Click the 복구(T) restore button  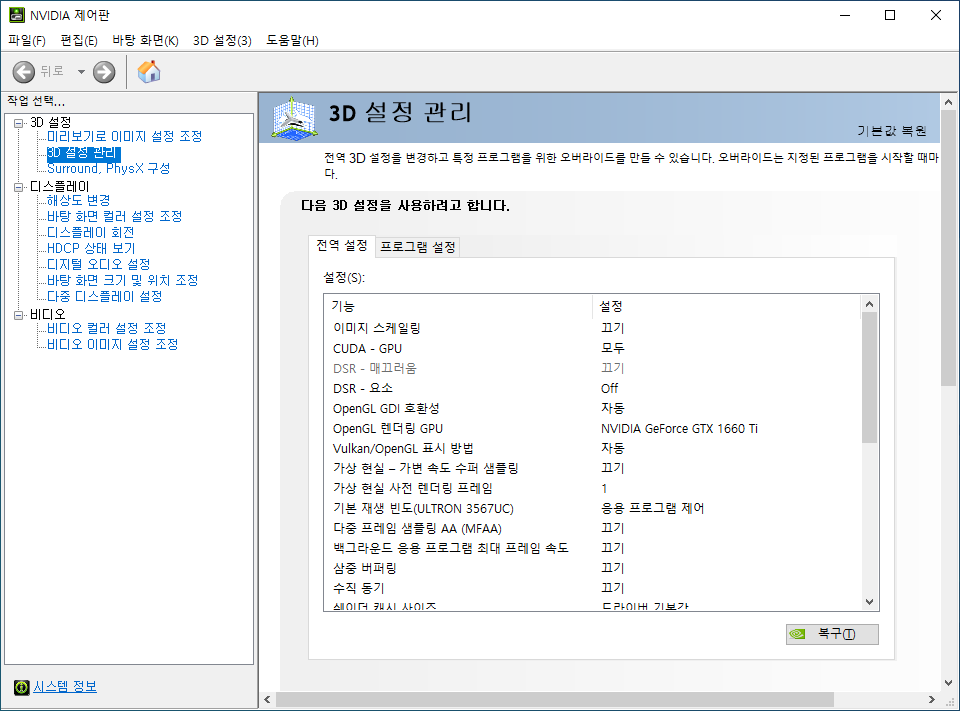click(x=832, y=634)
